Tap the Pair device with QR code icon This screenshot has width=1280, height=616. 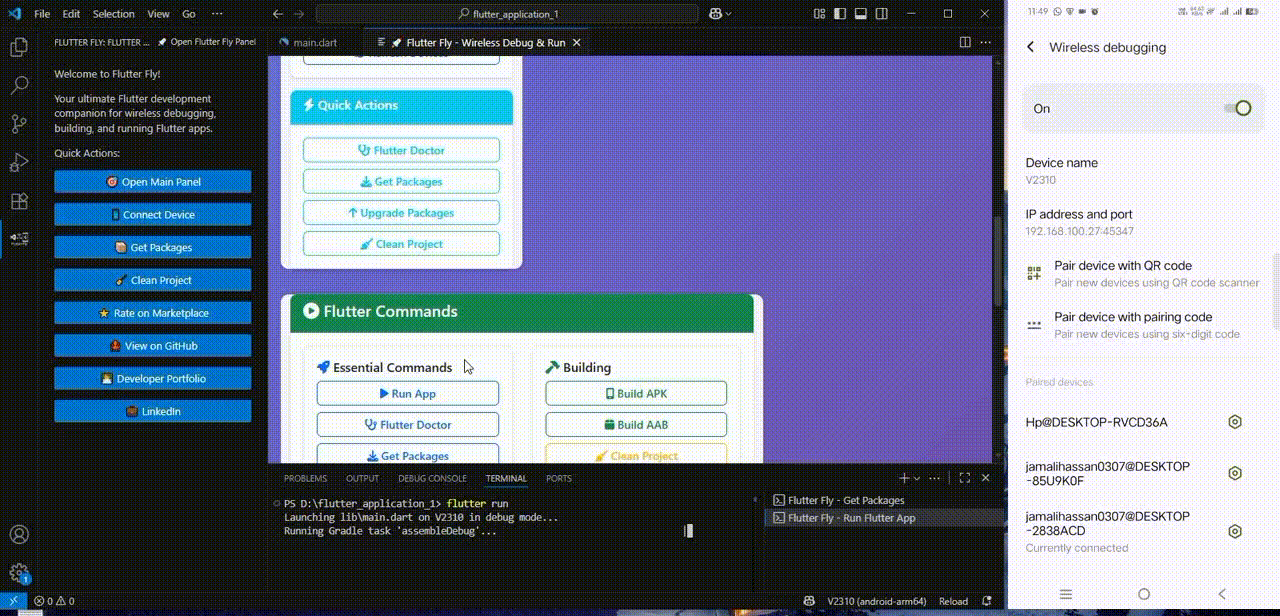click(1035, 271)
